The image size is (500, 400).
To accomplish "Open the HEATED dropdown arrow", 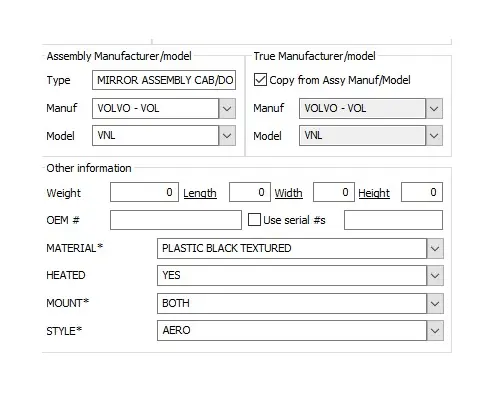I will click(435, 276).
